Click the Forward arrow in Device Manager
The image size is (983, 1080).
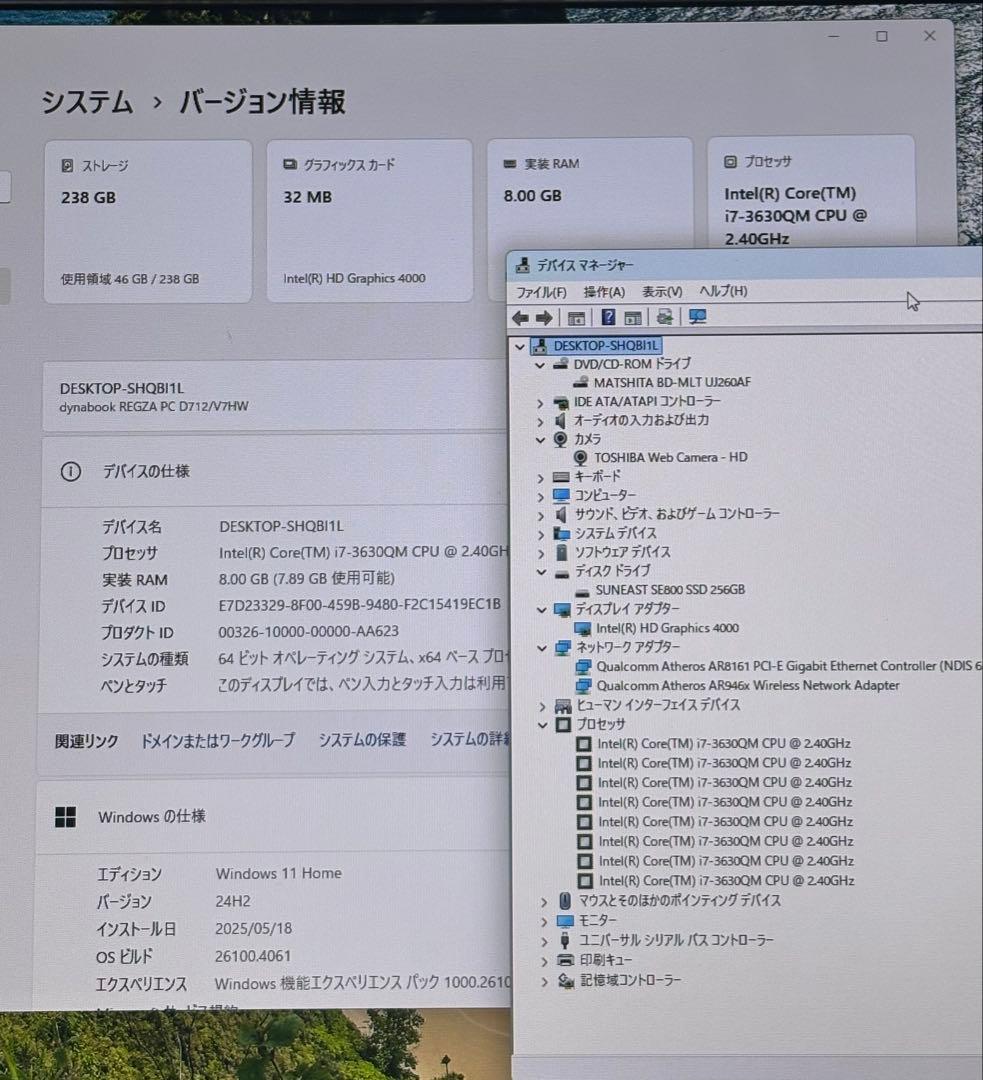[x=544, y=317]
